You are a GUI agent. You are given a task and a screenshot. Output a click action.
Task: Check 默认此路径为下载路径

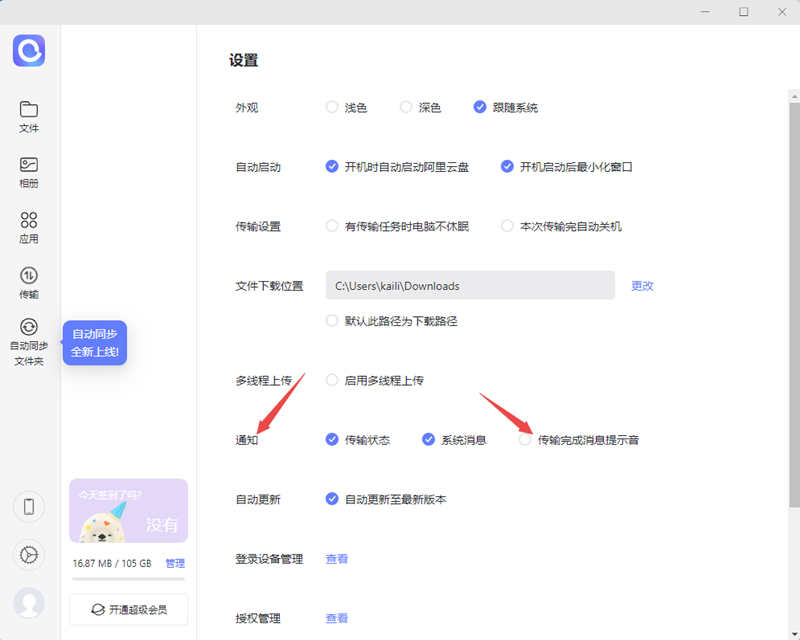click(331, 320)
